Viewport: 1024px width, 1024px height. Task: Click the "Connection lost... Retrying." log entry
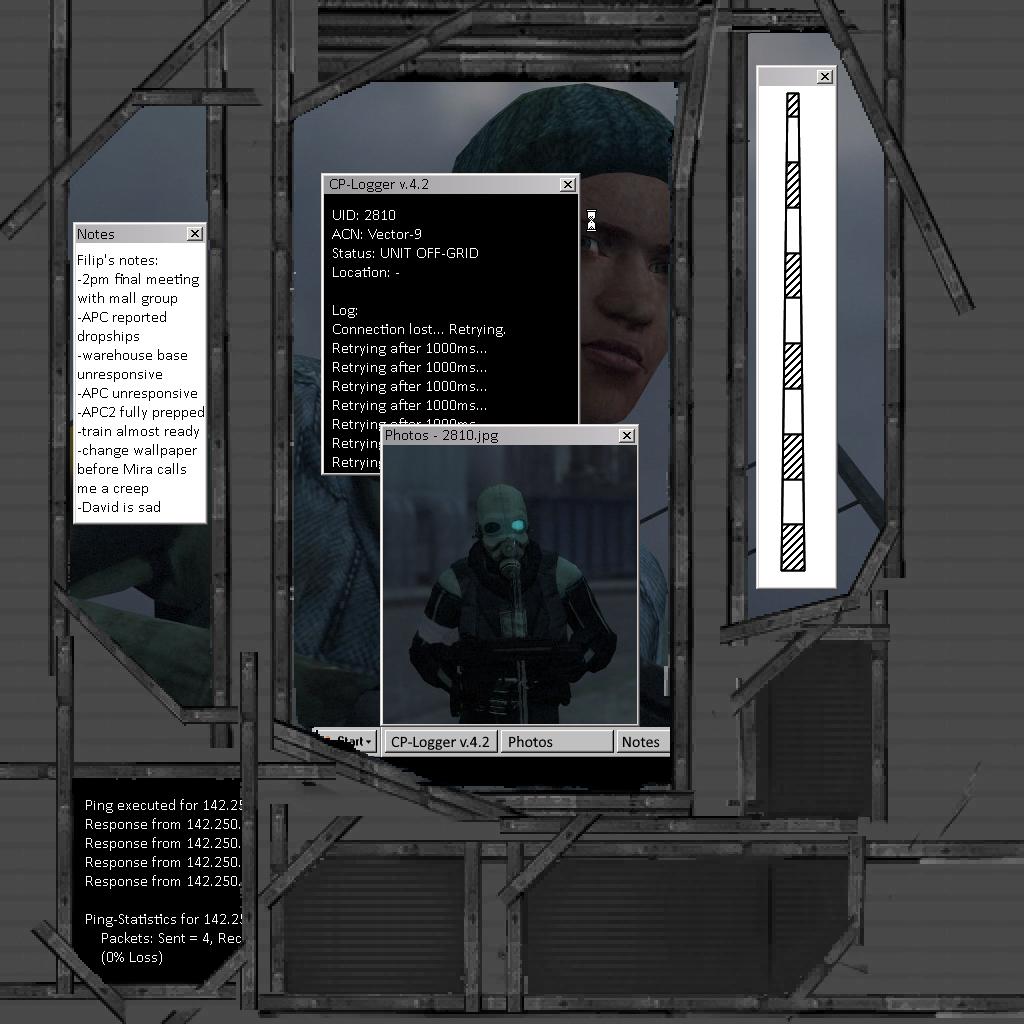coord(419,329)
